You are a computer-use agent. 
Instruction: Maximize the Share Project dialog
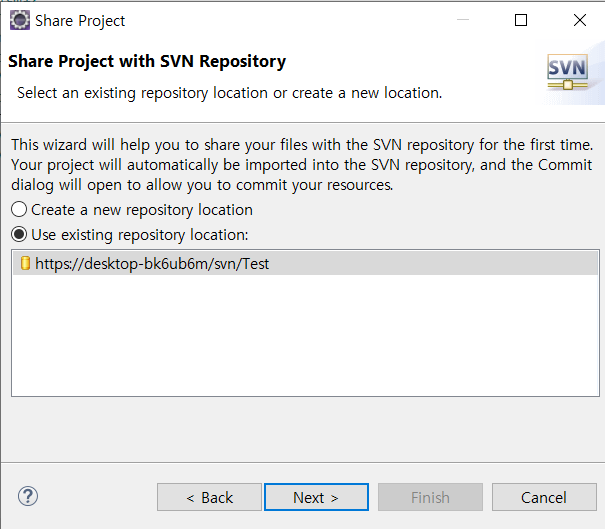pyautogui.click(x=521, y=20)
